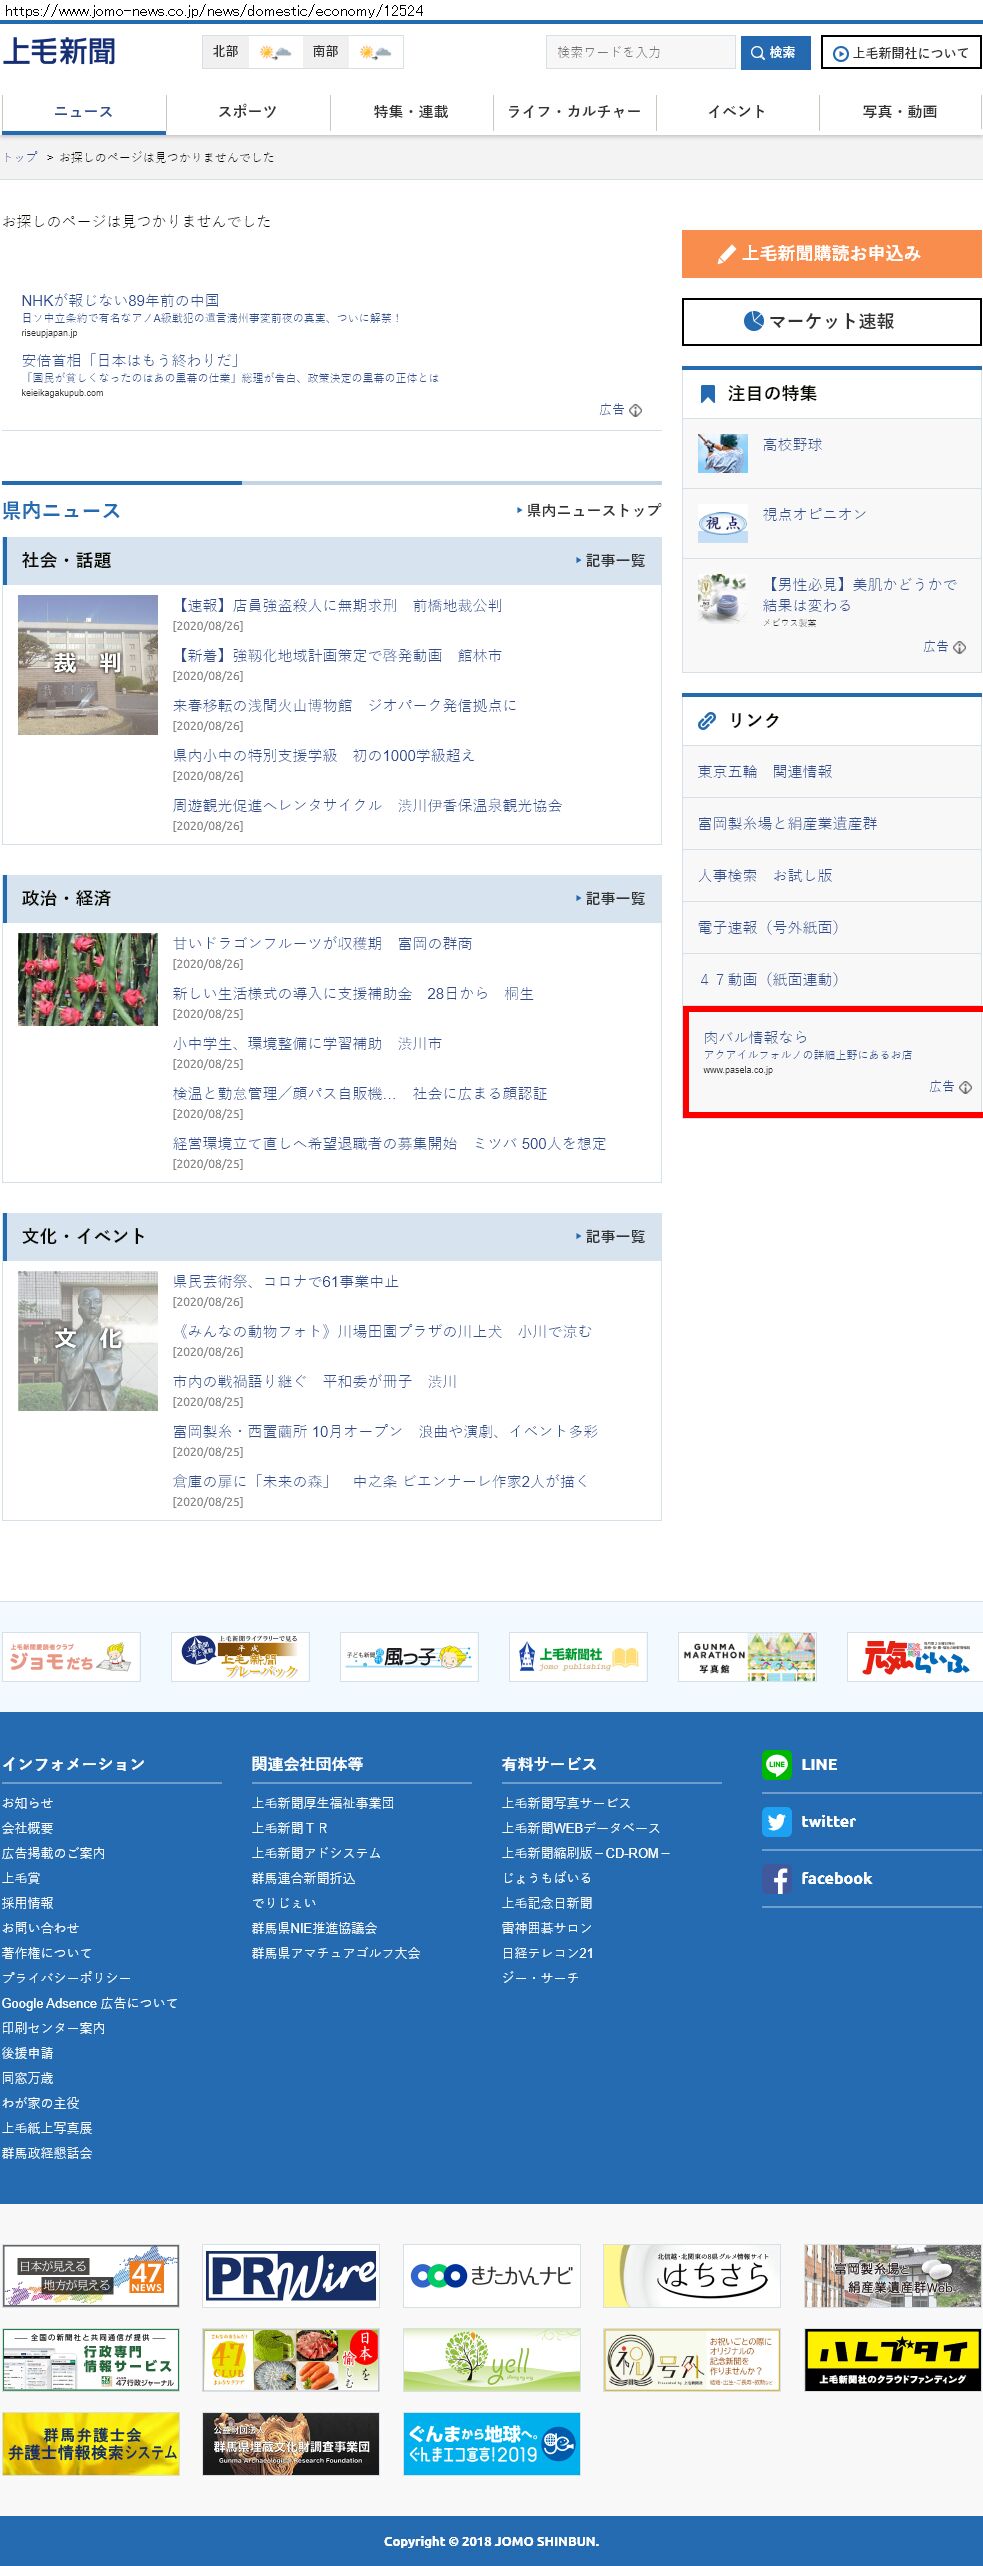The width and height of the screenshot is (983, 2566).
Task: Open the twitter bird icon link
Action: click(x=776, y=1822)
